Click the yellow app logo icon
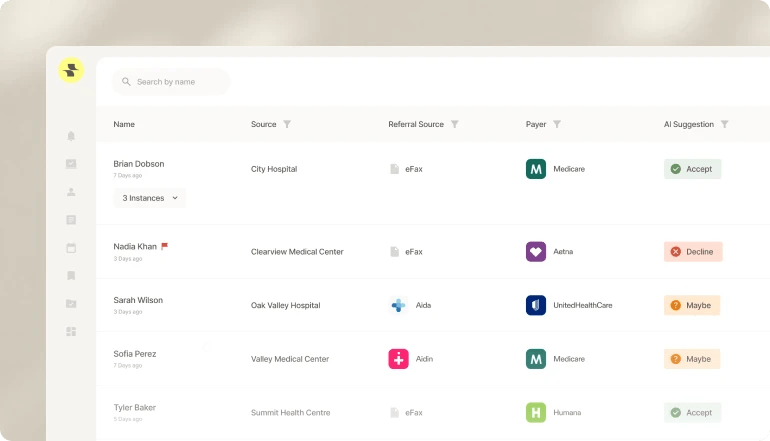The height and width of the screenshot is (441, 770). click(x=71, y=70)
